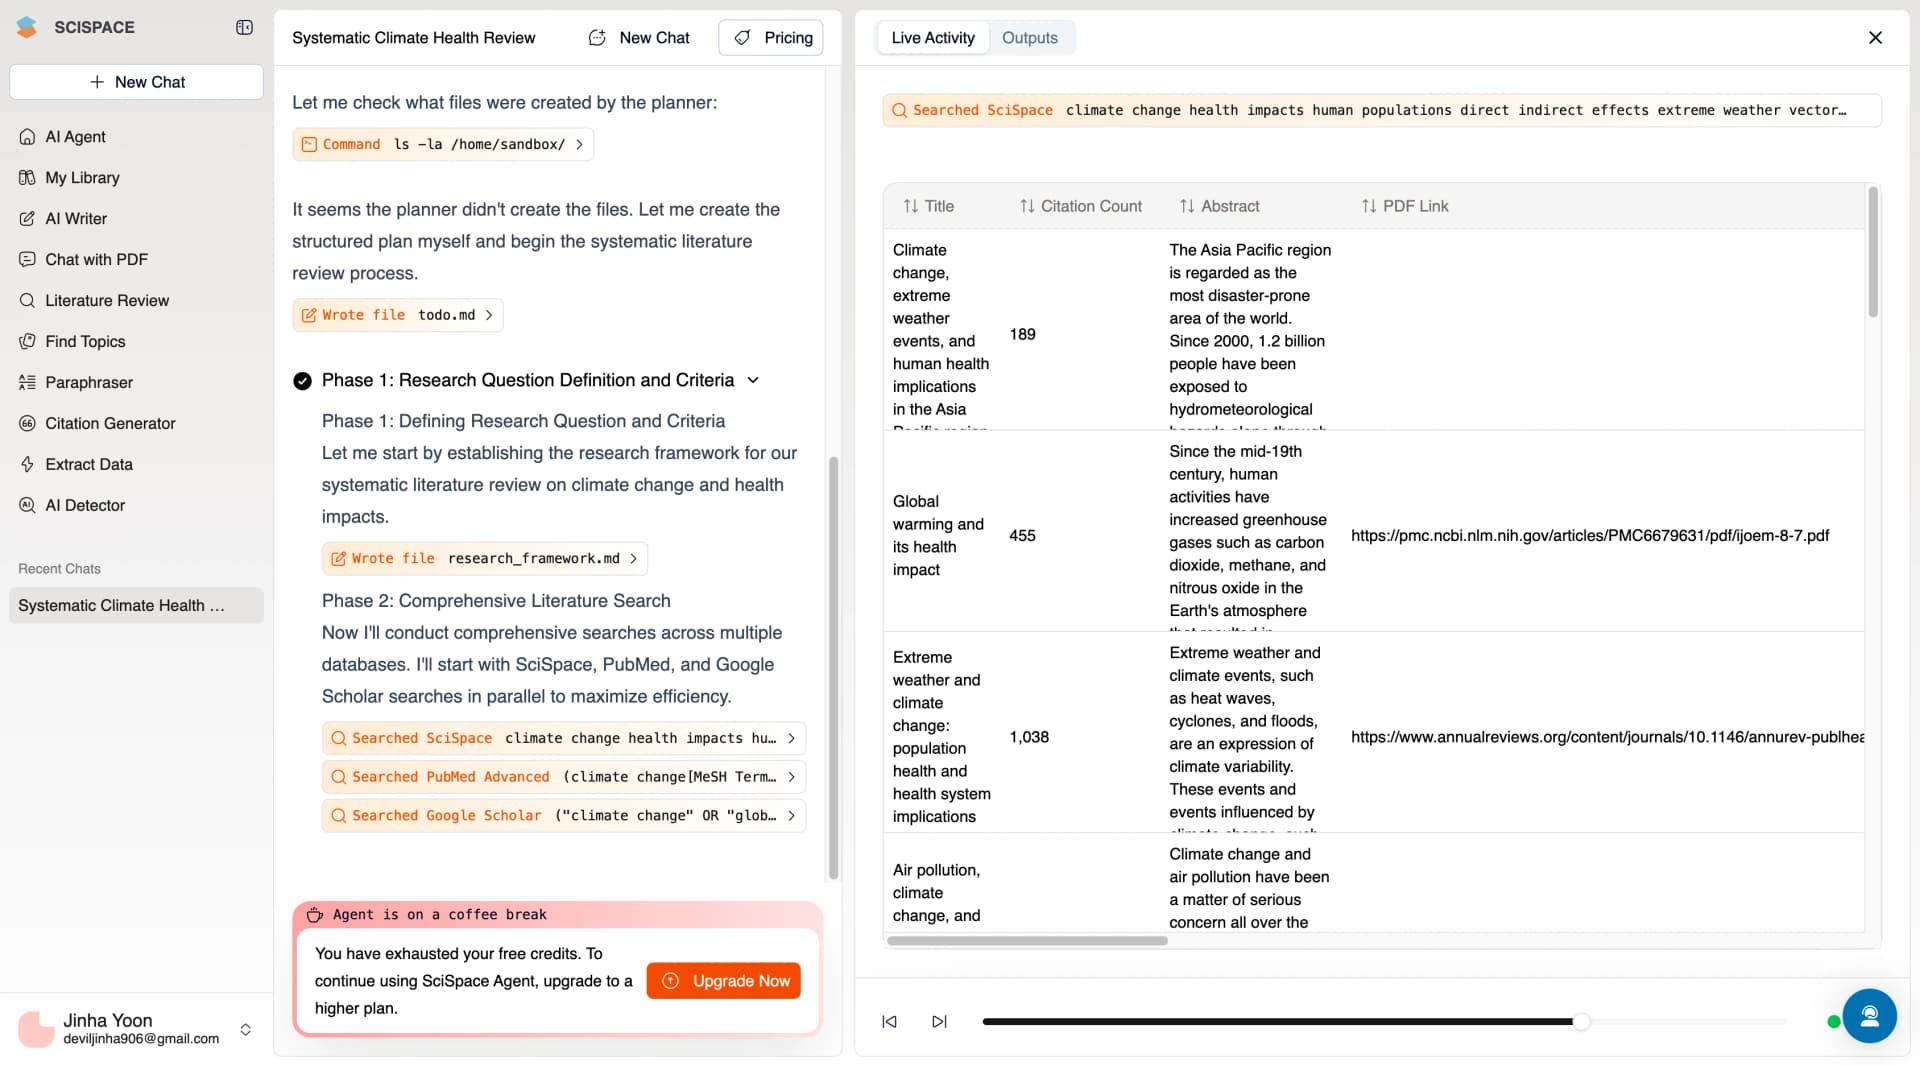This screenshot has height=1066, width=1920.
Task: Click the coffee break cup icon
Action: click(314, 914)
